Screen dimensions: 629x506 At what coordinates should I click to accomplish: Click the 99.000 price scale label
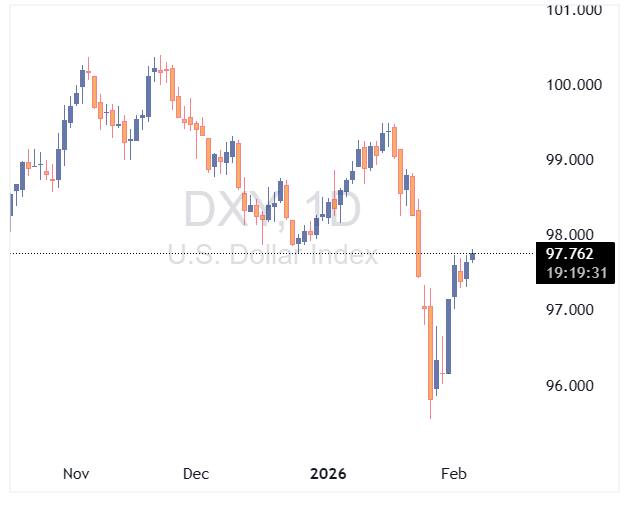point(573,160)
